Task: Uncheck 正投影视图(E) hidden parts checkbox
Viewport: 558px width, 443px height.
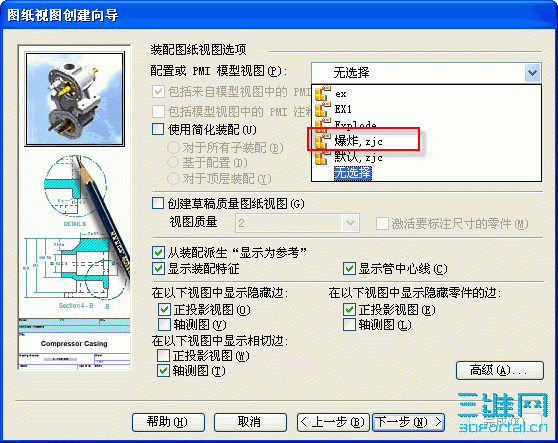Action: tap(349, 310)
